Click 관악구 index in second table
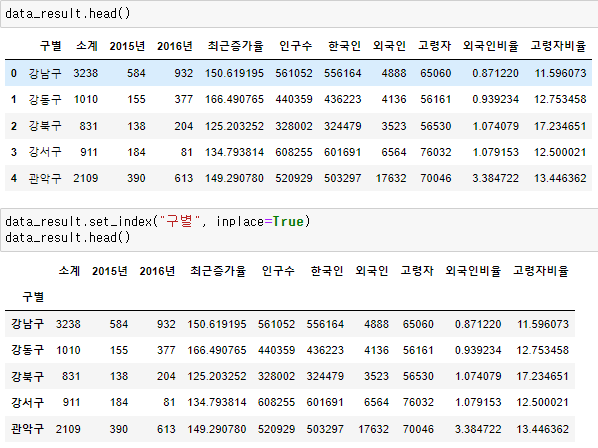 pyautogui.click(x=27, y=429)
